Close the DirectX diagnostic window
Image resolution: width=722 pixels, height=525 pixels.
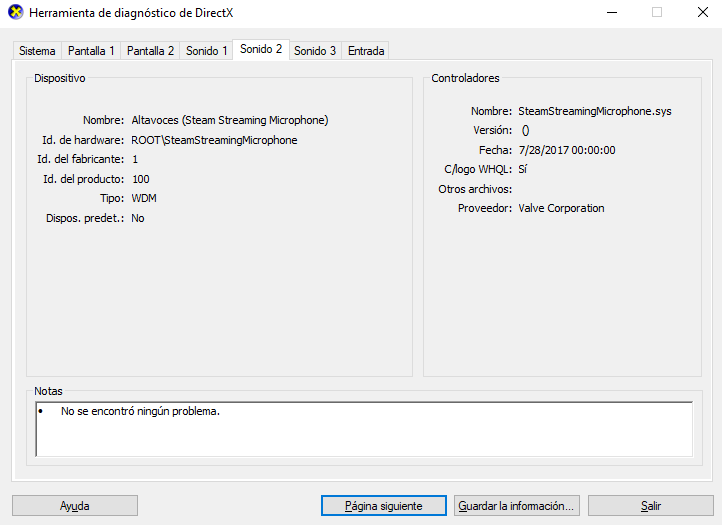tap(703, 12)
